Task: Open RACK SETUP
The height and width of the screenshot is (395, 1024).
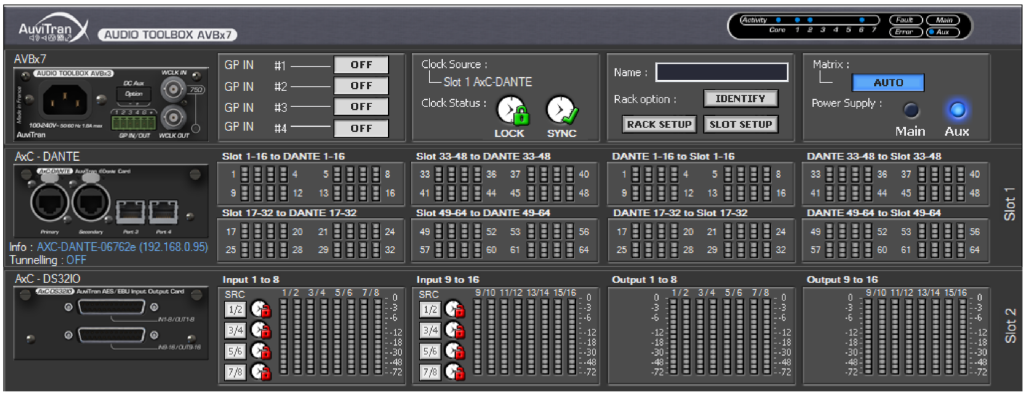Action: [660, 124]
